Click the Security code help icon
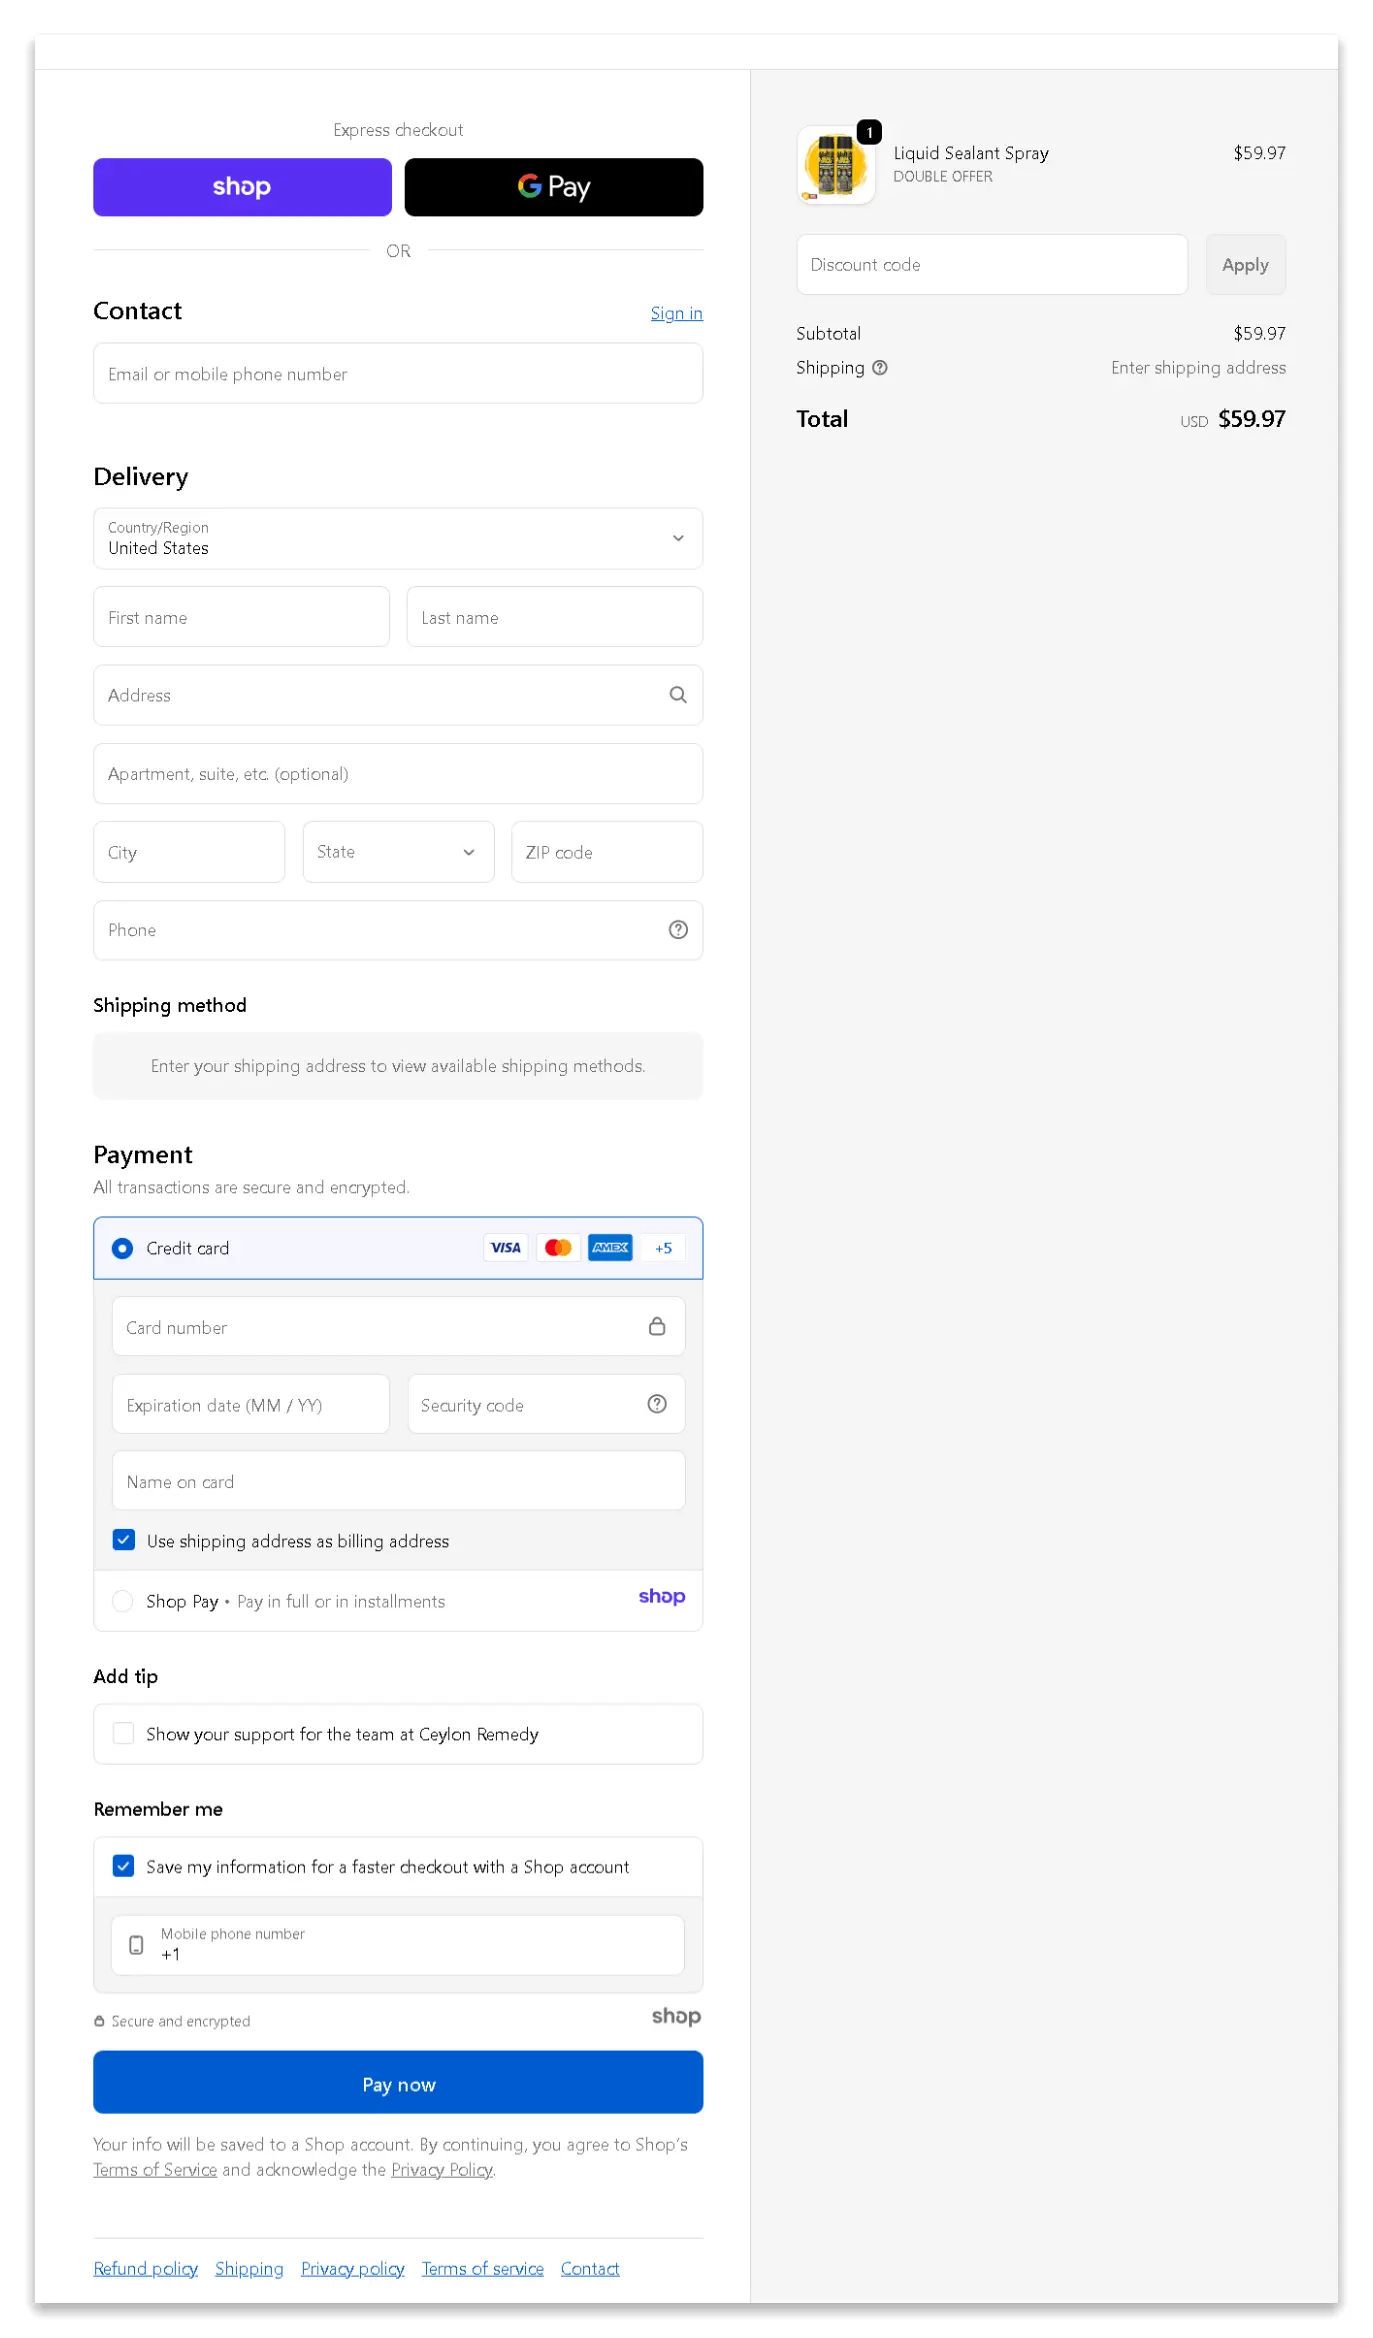Image resolution: width=1373 pixels, height=2338 pixels. 656,1404
